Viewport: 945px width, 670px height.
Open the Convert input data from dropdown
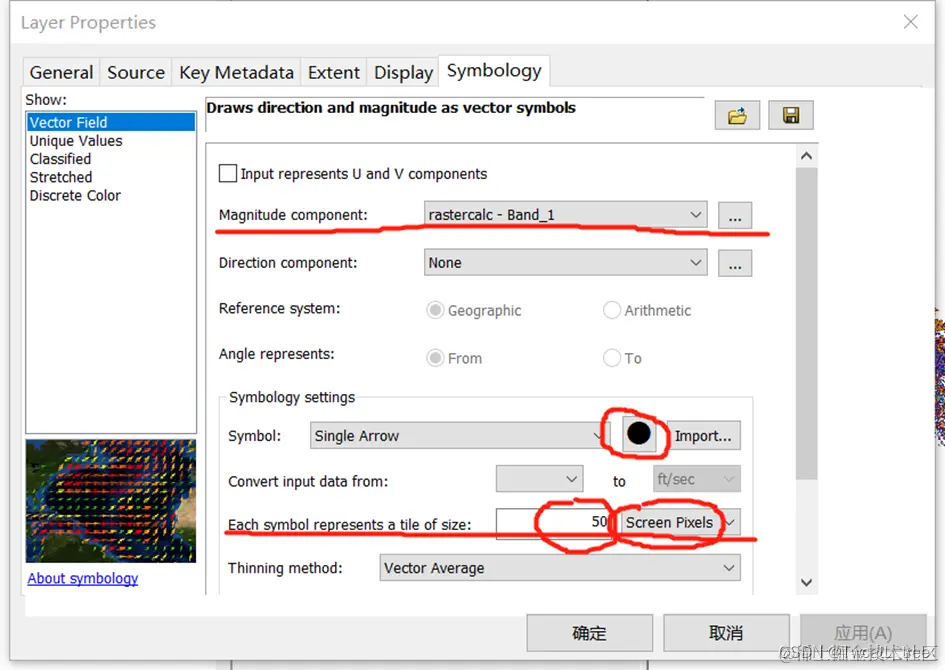[539, 479]
